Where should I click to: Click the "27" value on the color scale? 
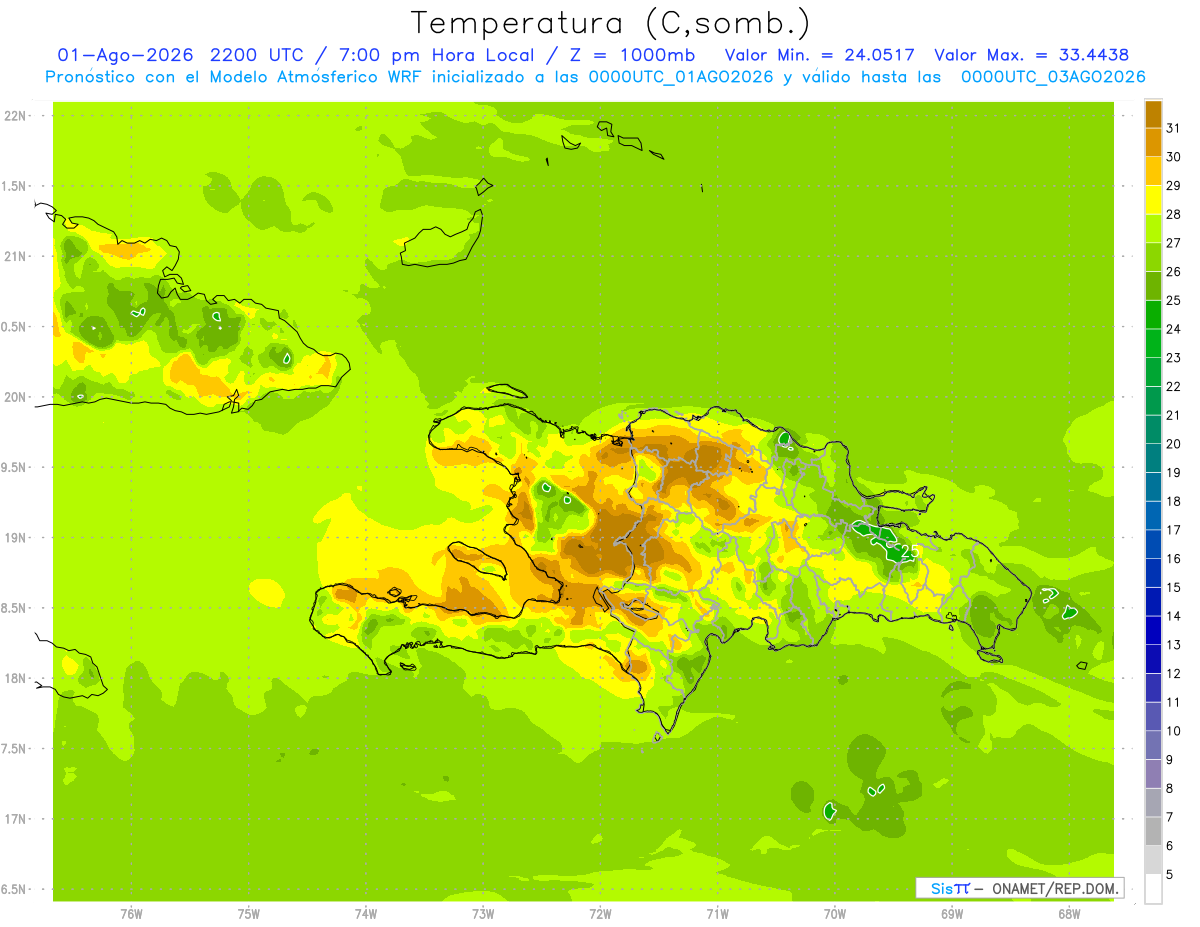[x=1173, y=243]
